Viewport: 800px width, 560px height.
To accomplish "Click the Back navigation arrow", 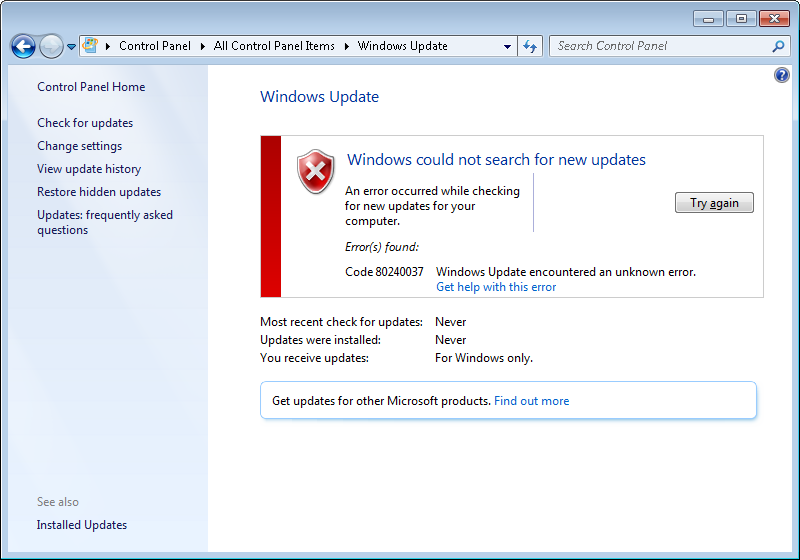I will tap(23, 46).
